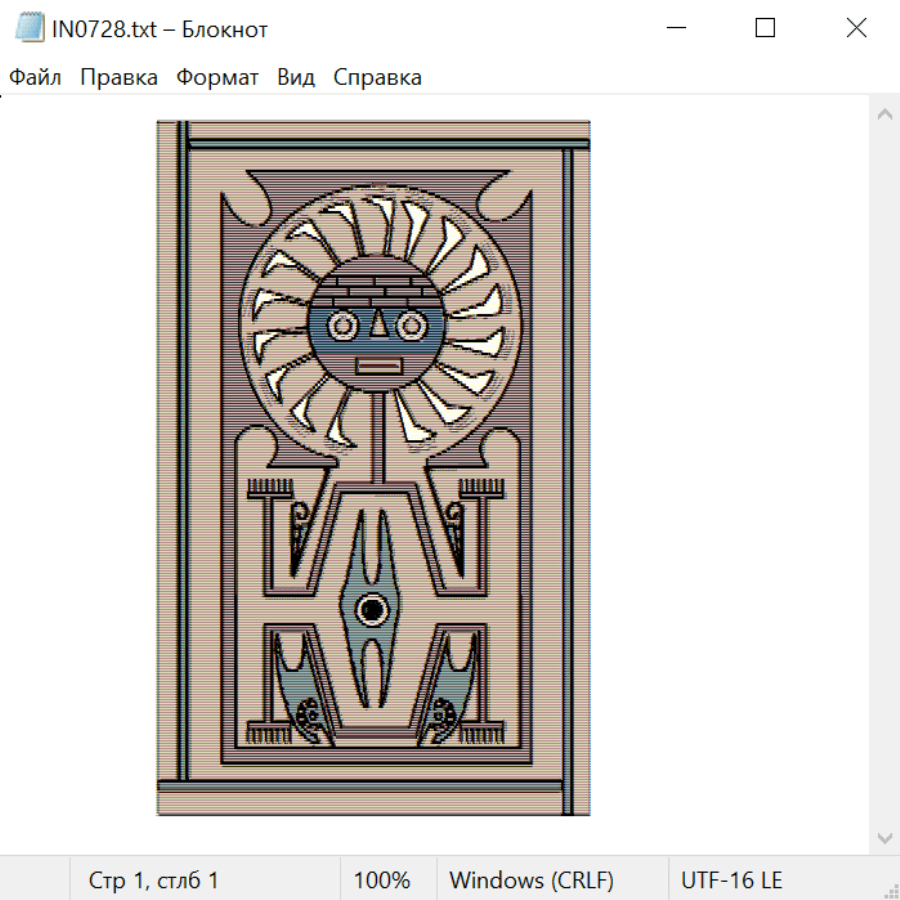Click the 100% zoom level in status bar

[381, 880]
